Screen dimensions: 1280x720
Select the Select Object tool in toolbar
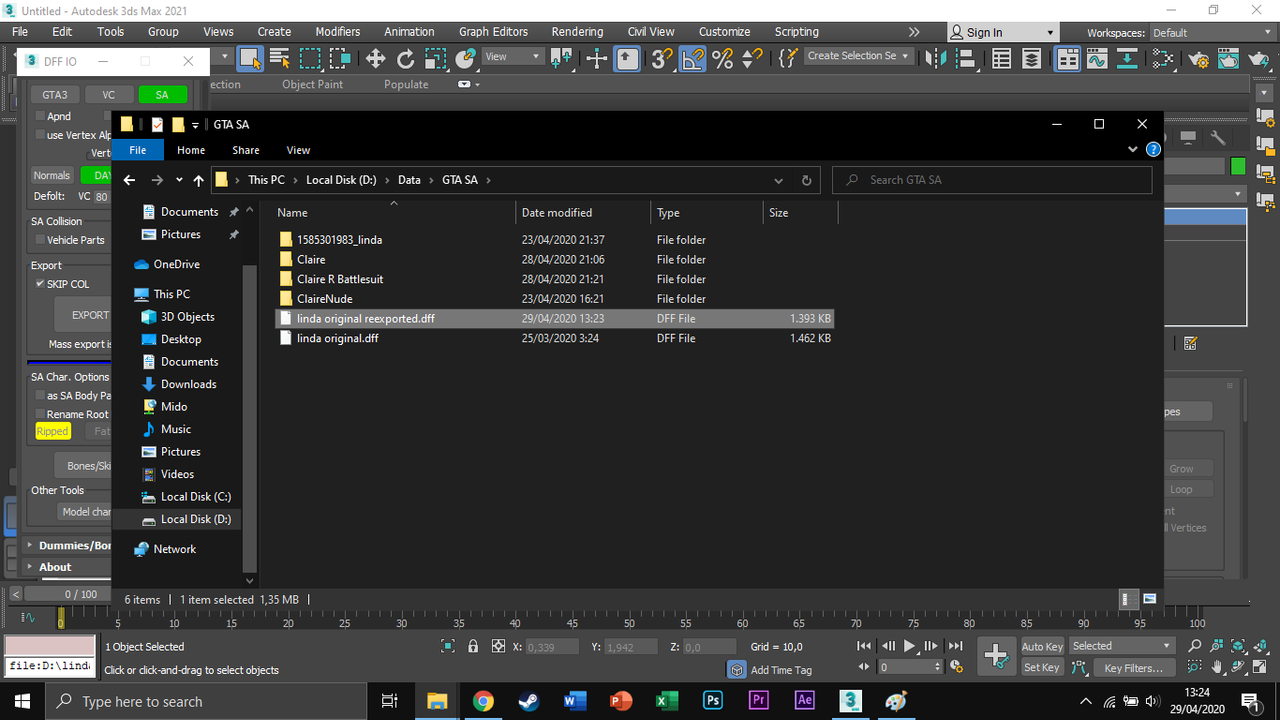(250, 58)
